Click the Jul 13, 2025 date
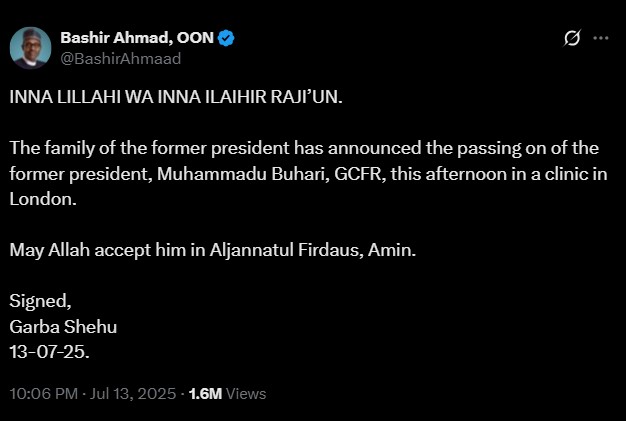Image resolution: width=626 pixels, height=421 pixels. [132, 393]
